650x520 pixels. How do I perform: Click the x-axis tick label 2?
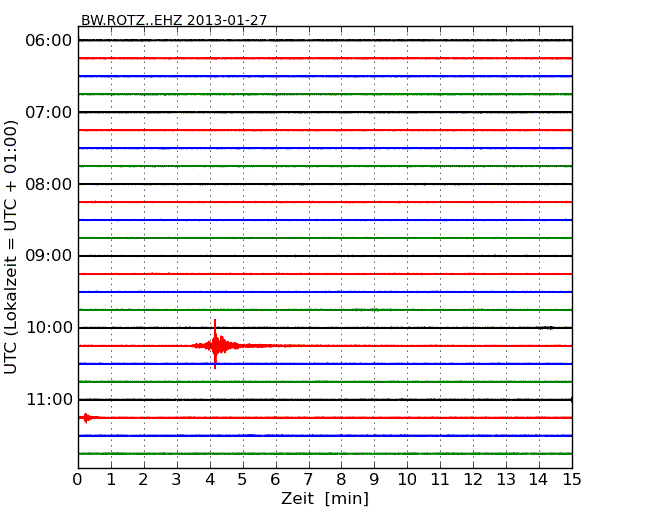(143, 479)
